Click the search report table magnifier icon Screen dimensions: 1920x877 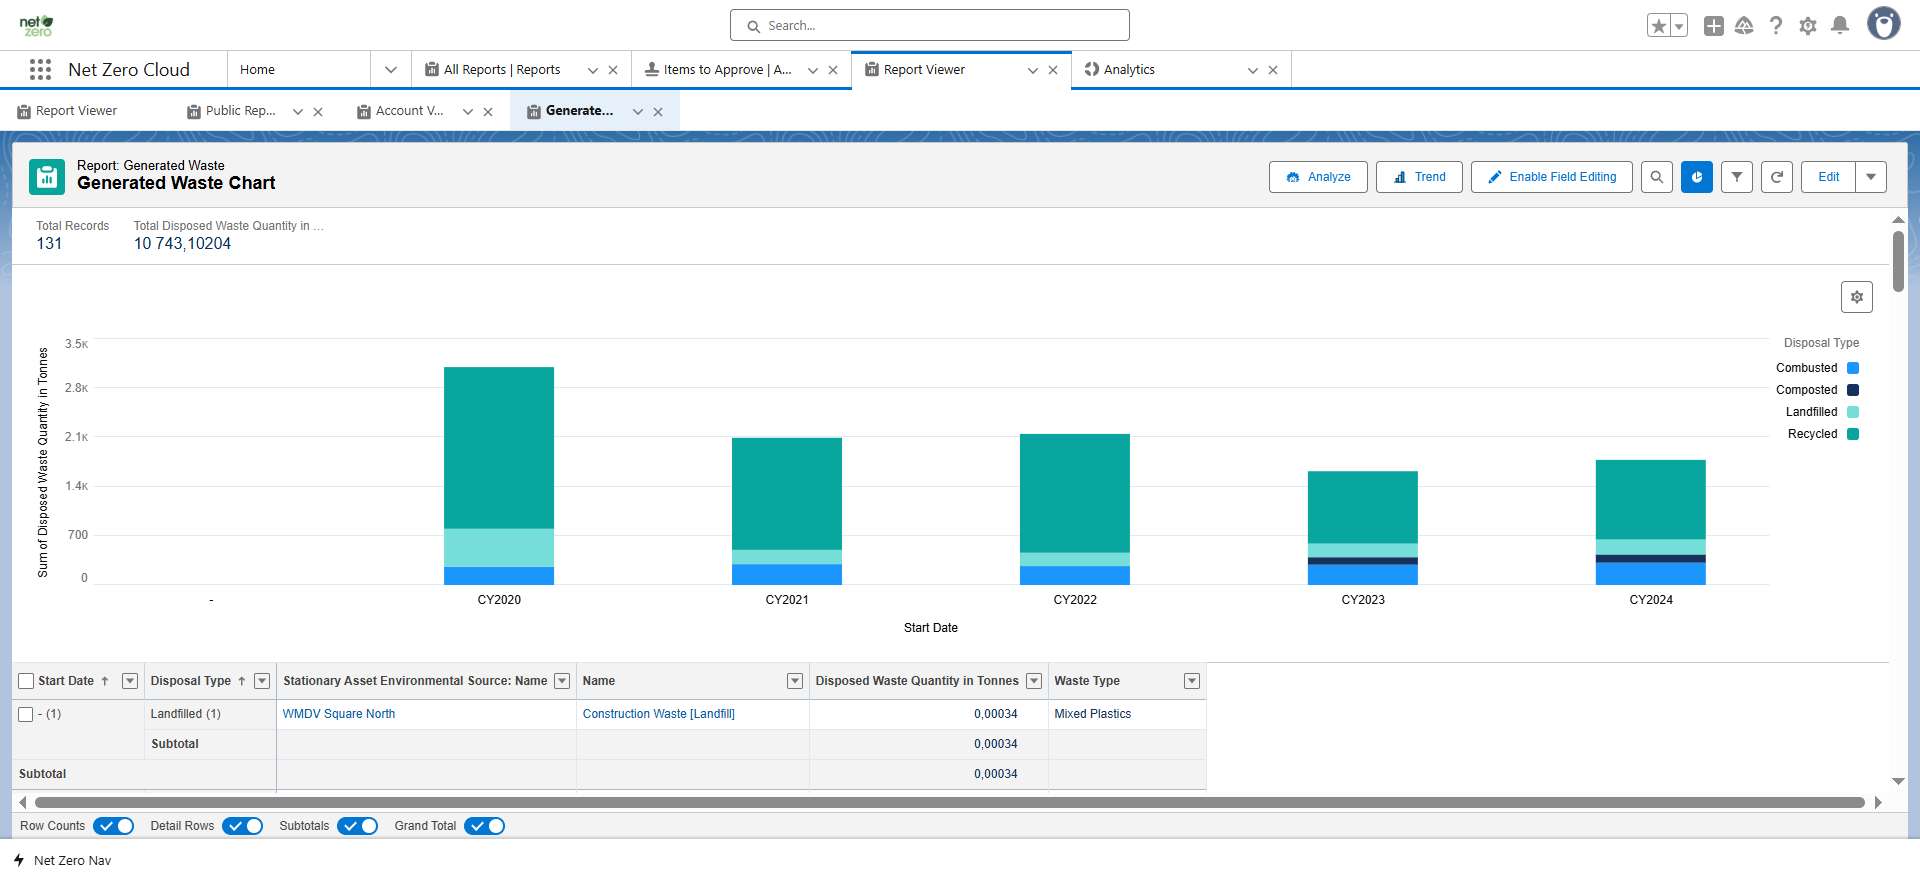tap(1657, 177)
